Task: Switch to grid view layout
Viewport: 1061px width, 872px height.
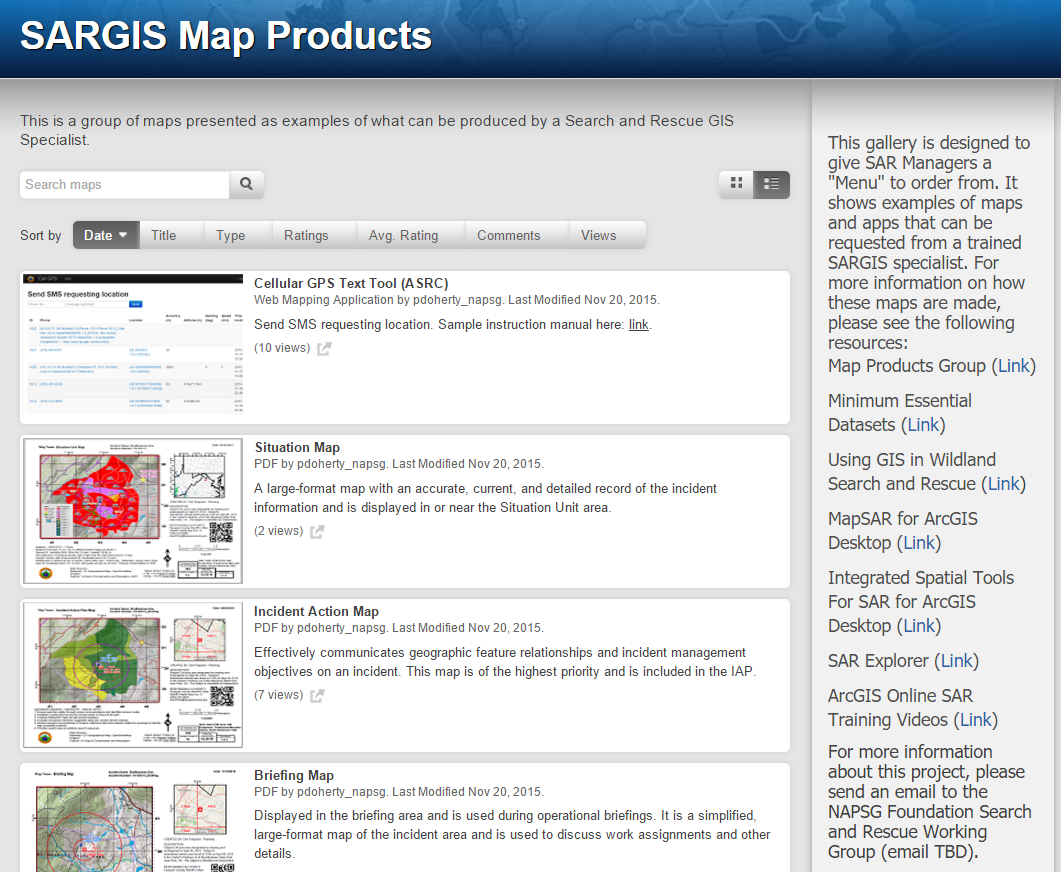Action: click(x=736, y=184)
